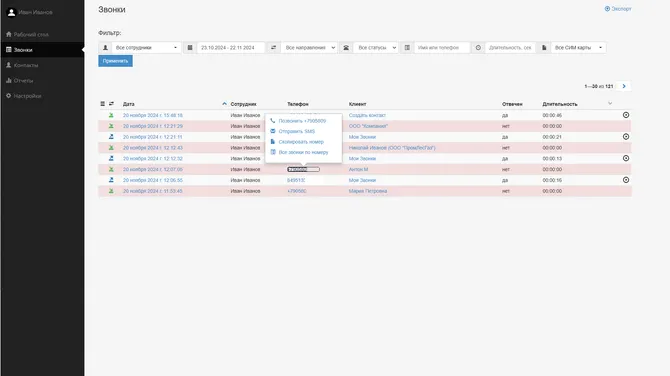Click the Мои Звонки link in the 12:21:11 row

[362, 137]
